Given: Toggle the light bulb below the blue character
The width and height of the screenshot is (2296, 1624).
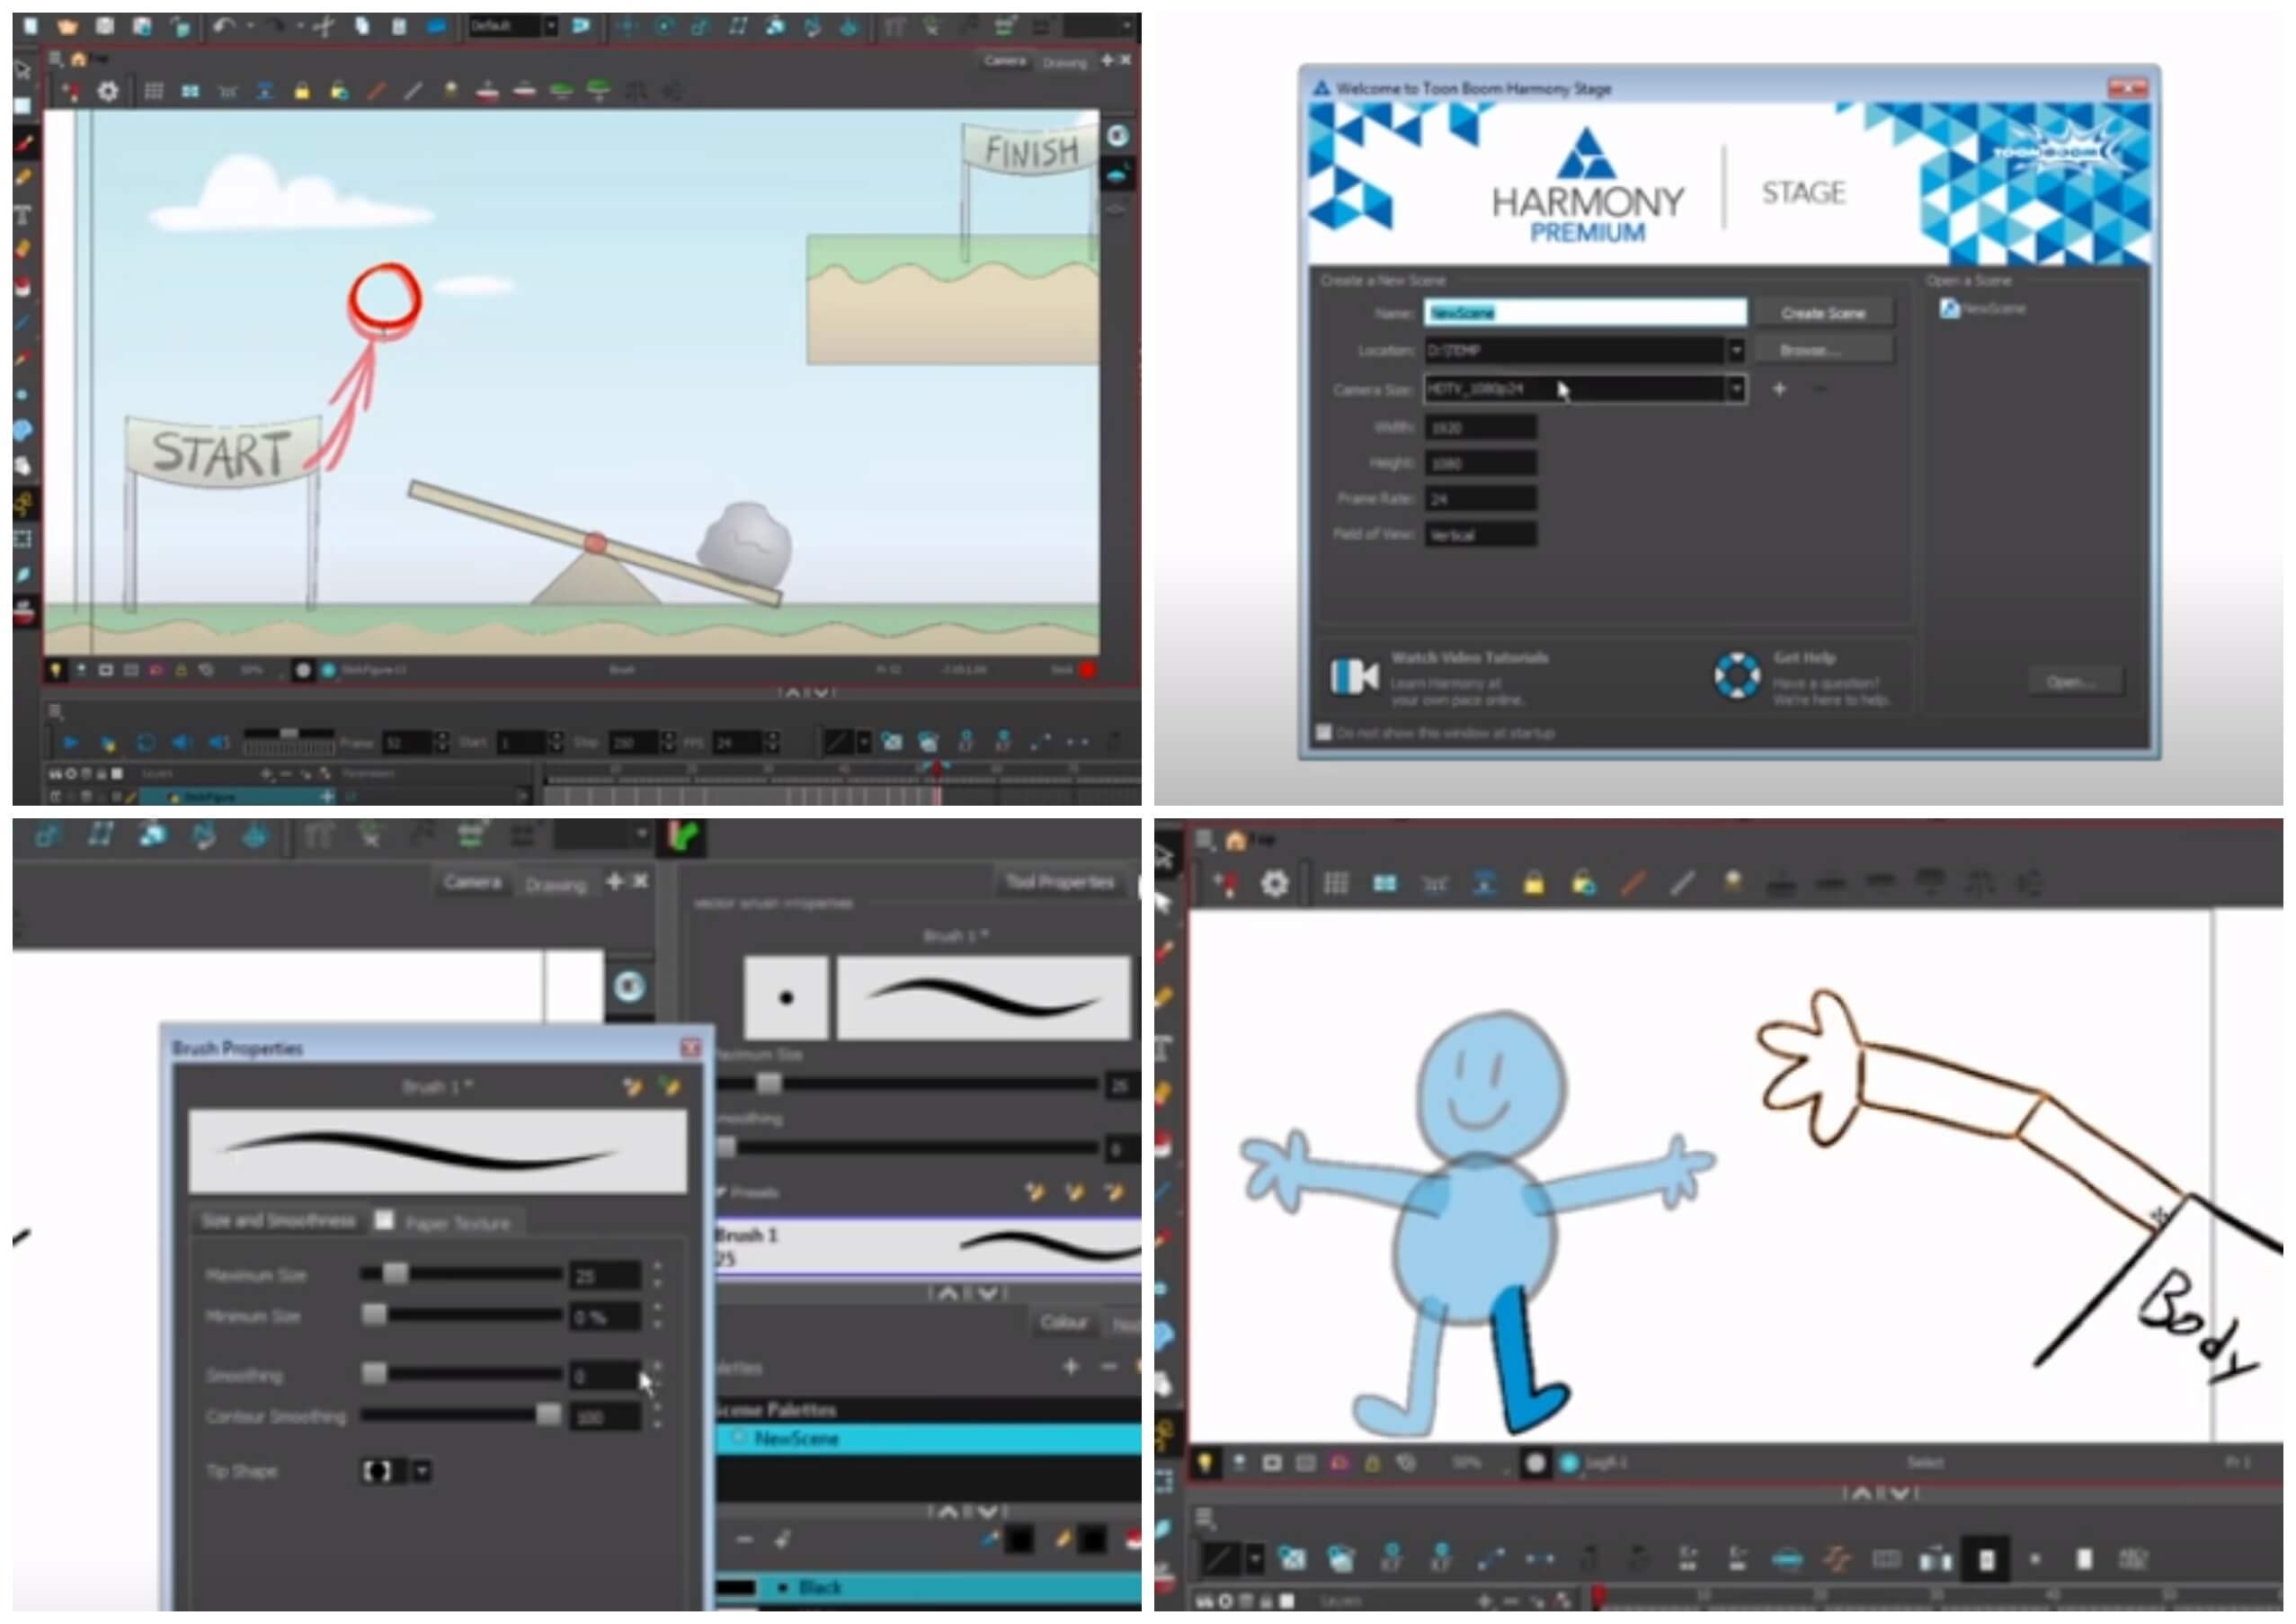Looking at the screenshot, I should pyautogui.click(x=1206, y=1464).
